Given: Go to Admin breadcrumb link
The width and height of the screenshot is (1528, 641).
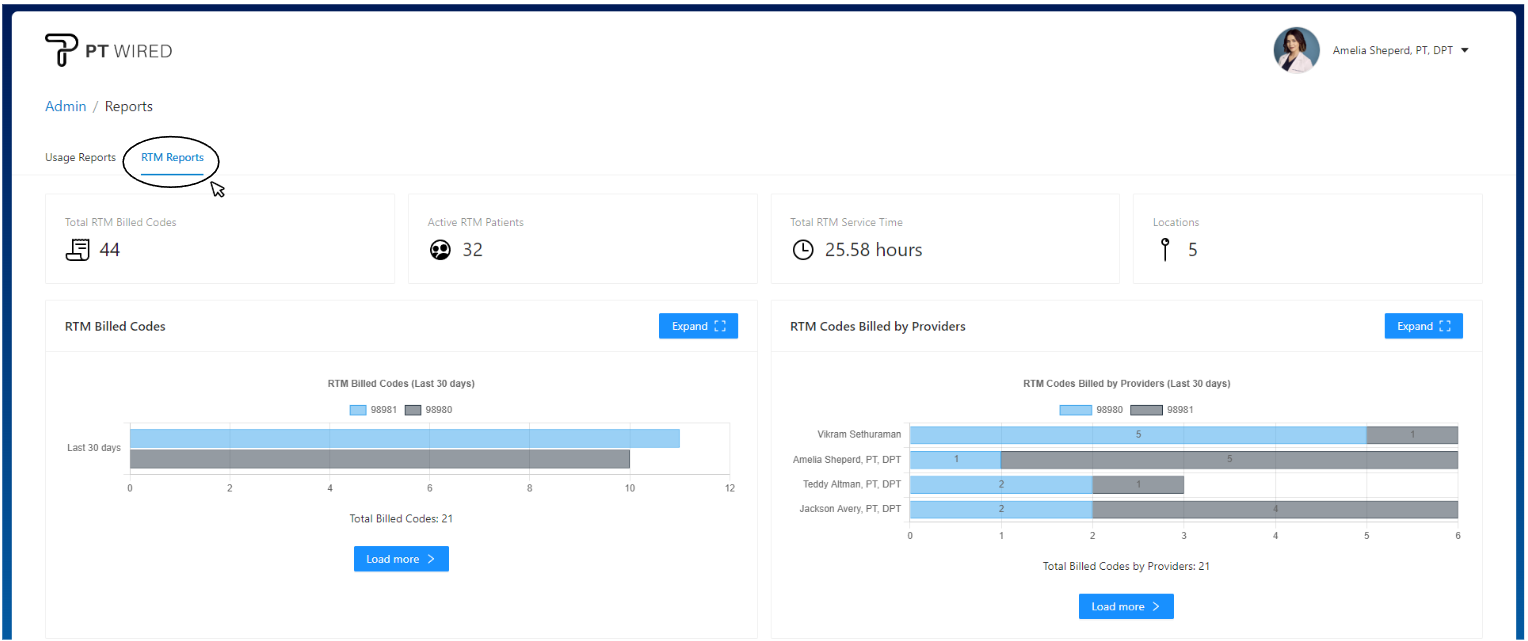Looking at the screenshot, I should pyautogui.click(x=66, y=106).
